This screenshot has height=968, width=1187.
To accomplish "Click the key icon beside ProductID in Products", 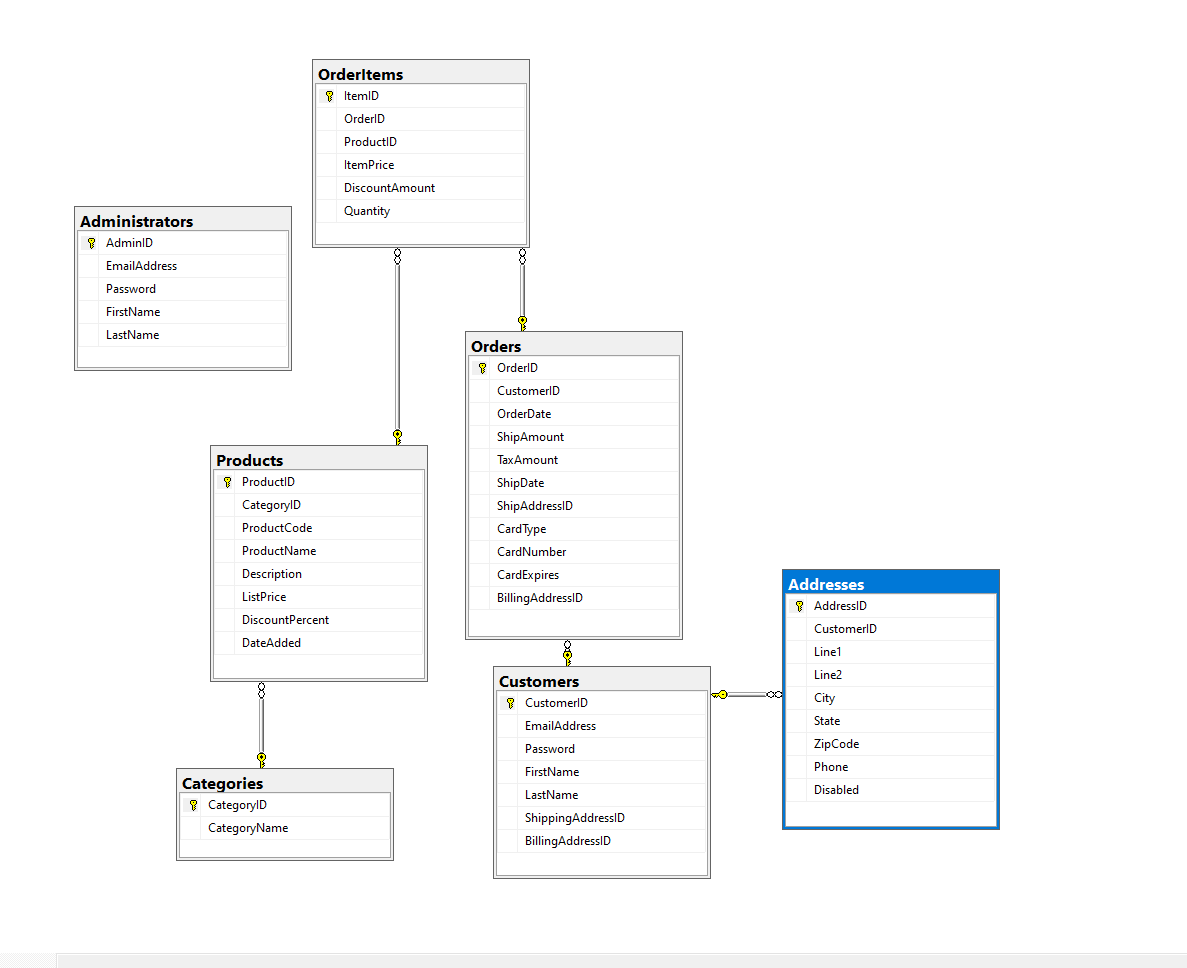I will [x=227, y=481].
